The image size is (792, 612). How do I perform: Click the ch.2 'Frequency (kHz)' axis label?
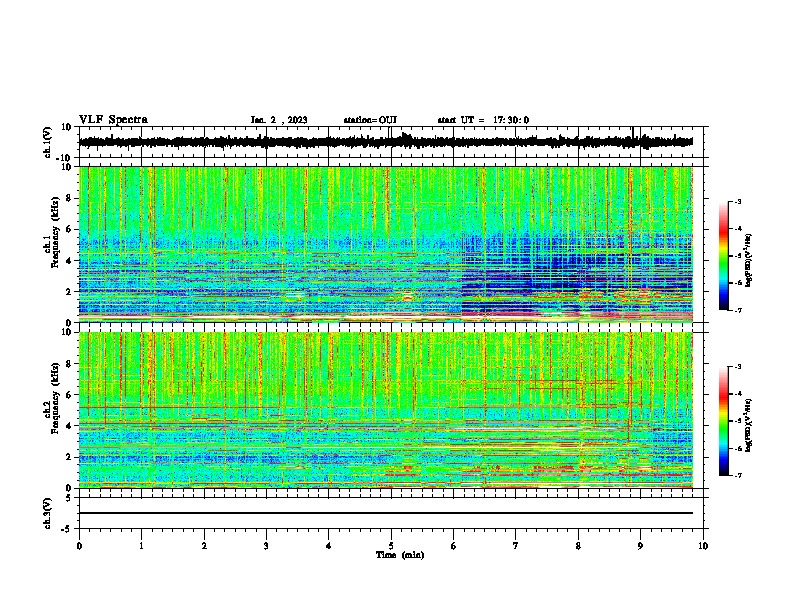coord(55,398)
